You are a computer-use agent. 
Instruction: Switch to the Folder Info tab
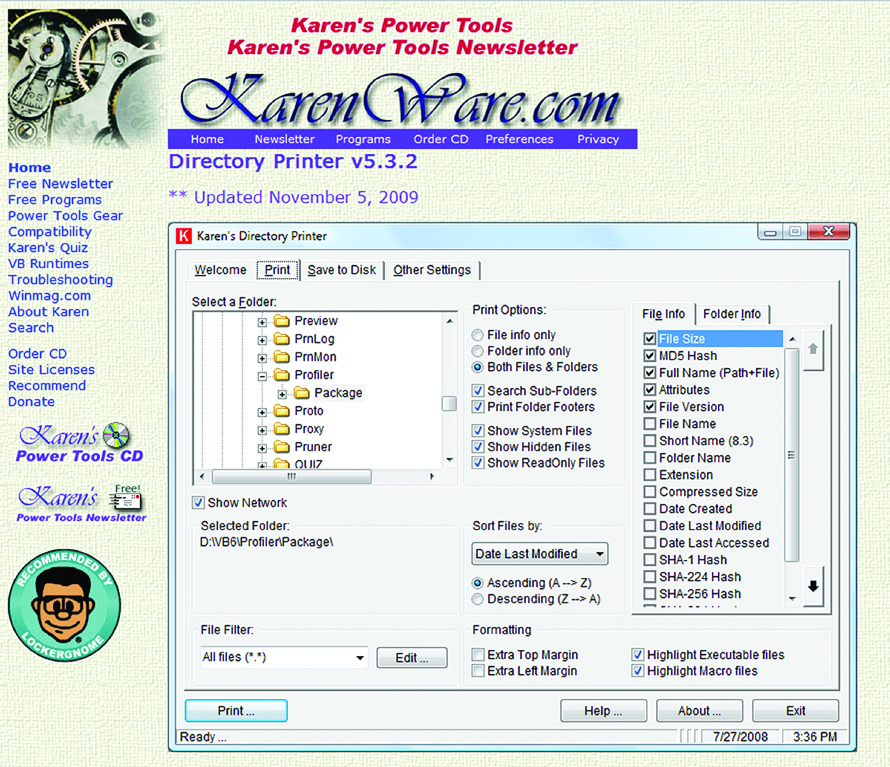(x=732, y=313)
